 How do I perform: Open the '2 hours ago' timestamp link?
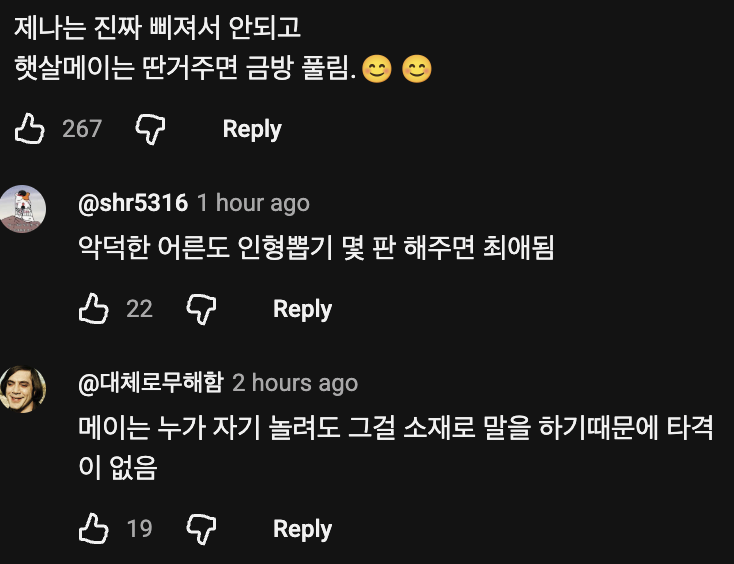[295, 383]
